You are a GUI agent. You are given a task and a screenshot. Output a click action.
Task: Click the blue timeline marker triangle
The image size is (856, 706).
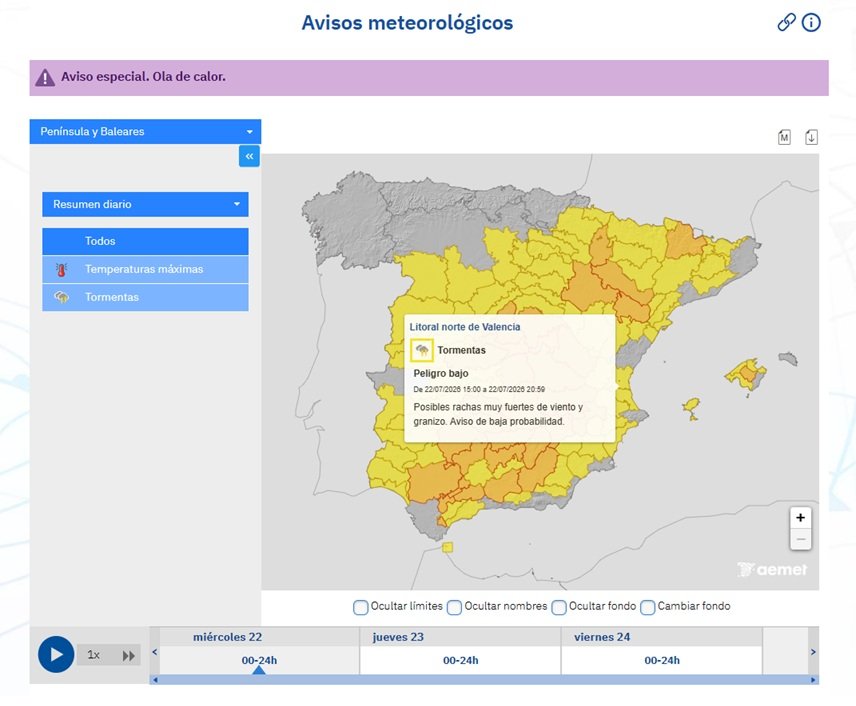259,669
